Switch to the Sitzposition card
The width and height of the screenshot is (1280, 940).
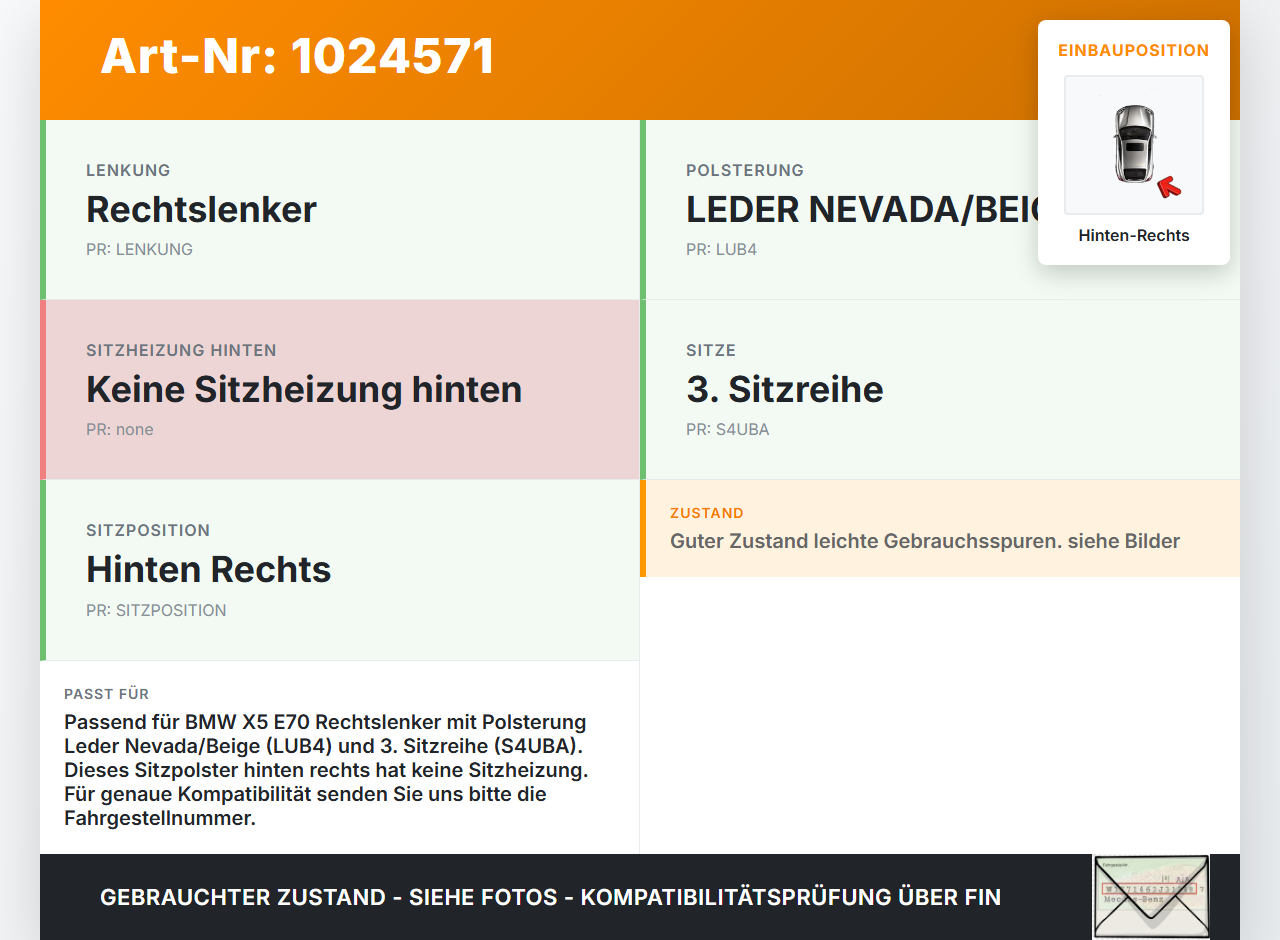pyautogui.click(x=340, y=569)
